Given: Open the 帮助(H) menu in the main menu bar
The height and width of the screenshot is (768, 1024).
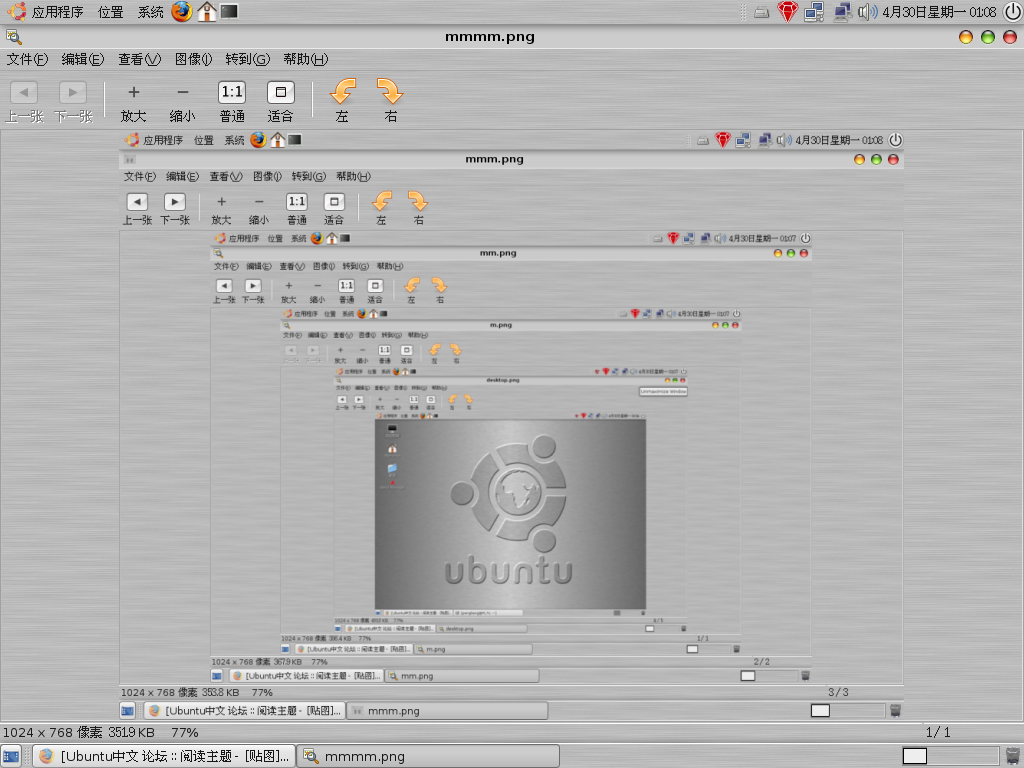Looking at the screenshot, I should point(306,59).
